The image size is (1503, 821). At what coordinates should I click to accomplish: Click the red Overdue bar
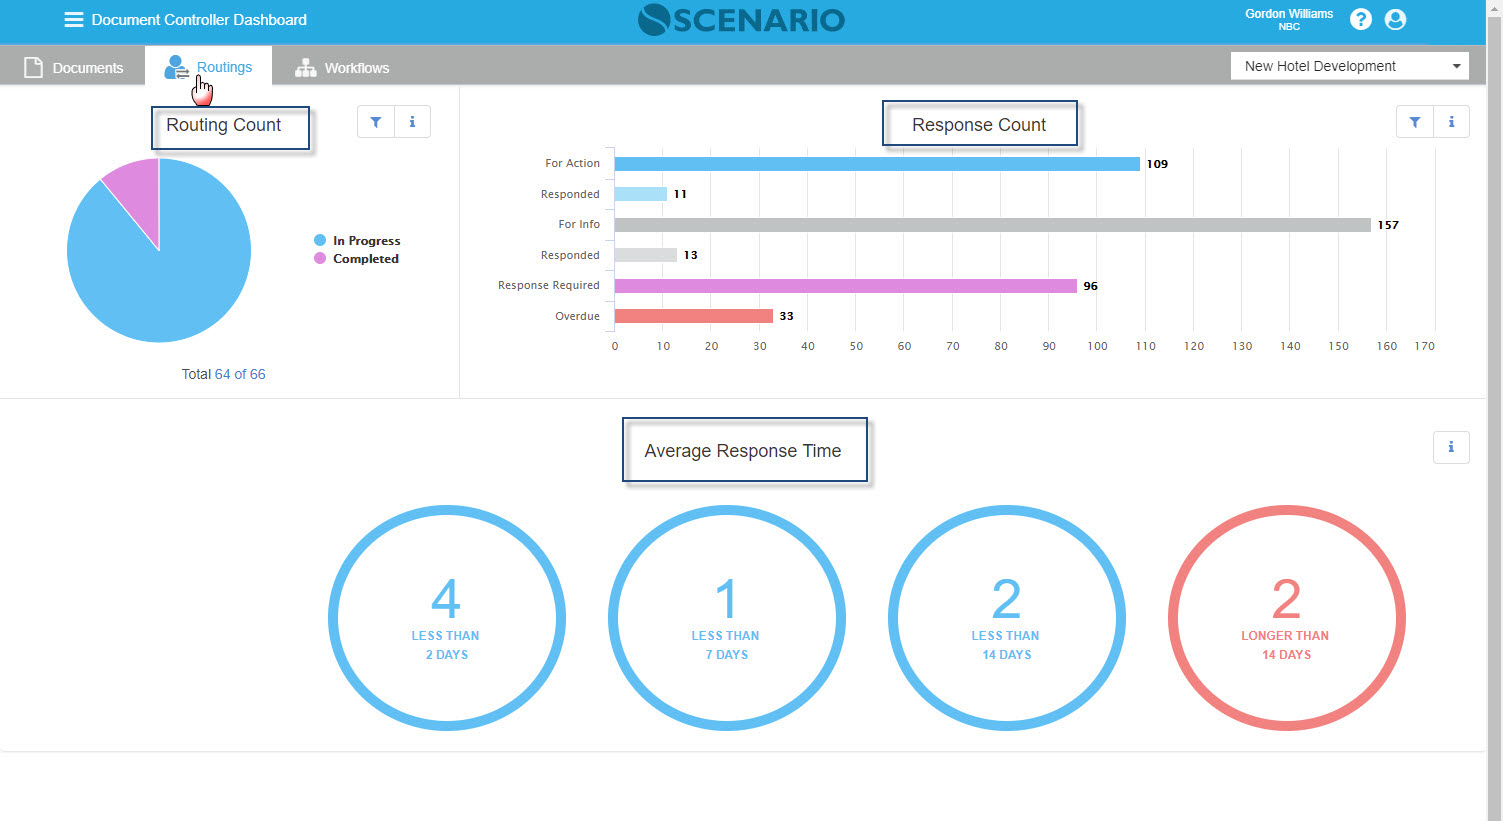[693, 316]
